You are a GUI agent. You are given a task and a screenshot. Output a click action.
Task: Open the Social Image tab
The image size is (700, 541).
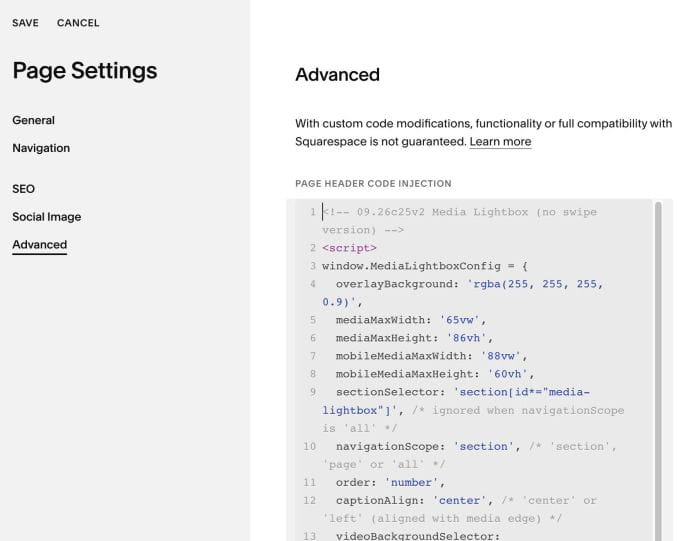coord(47,216)
